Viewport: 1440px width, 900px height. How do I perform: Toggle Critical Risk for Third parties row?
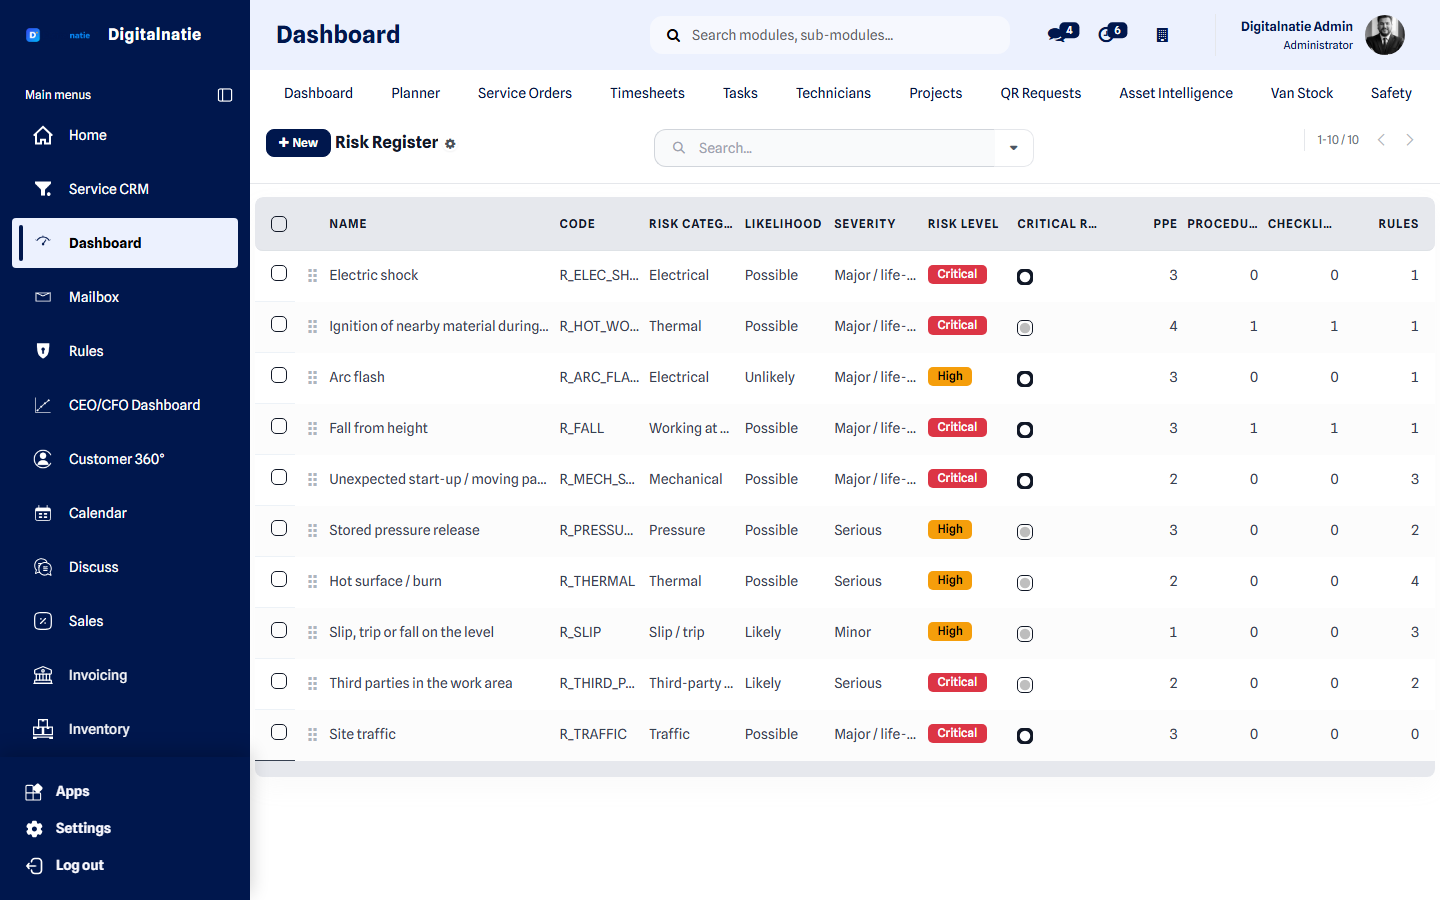pyautogui.click(x=1025, y=685)
